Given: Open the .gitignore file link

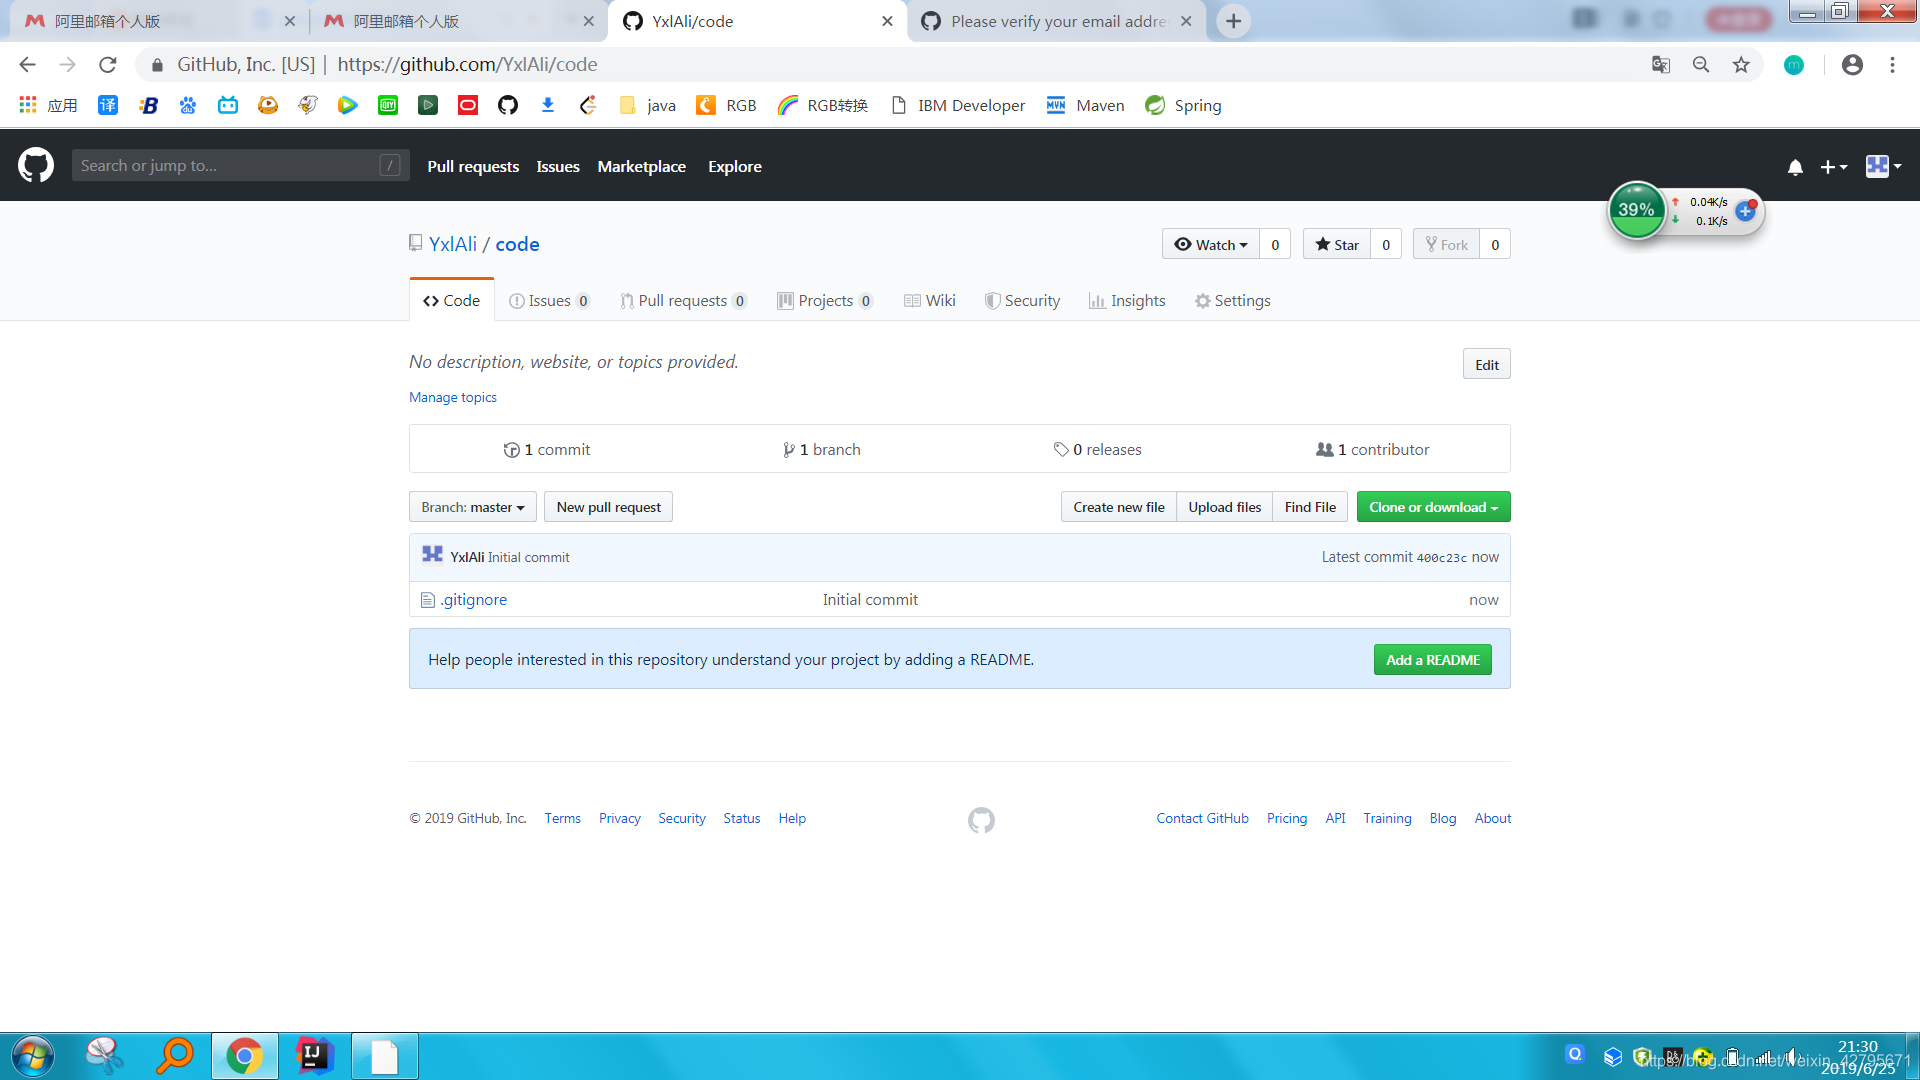Looking at the screenshot, I should 474,600.
